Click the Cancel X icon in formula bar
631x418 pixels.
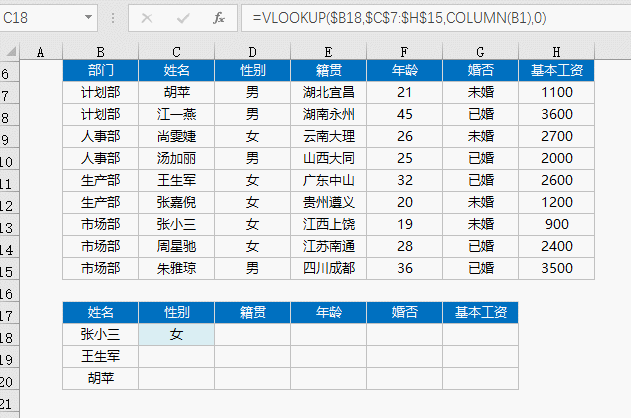[147, 18]
